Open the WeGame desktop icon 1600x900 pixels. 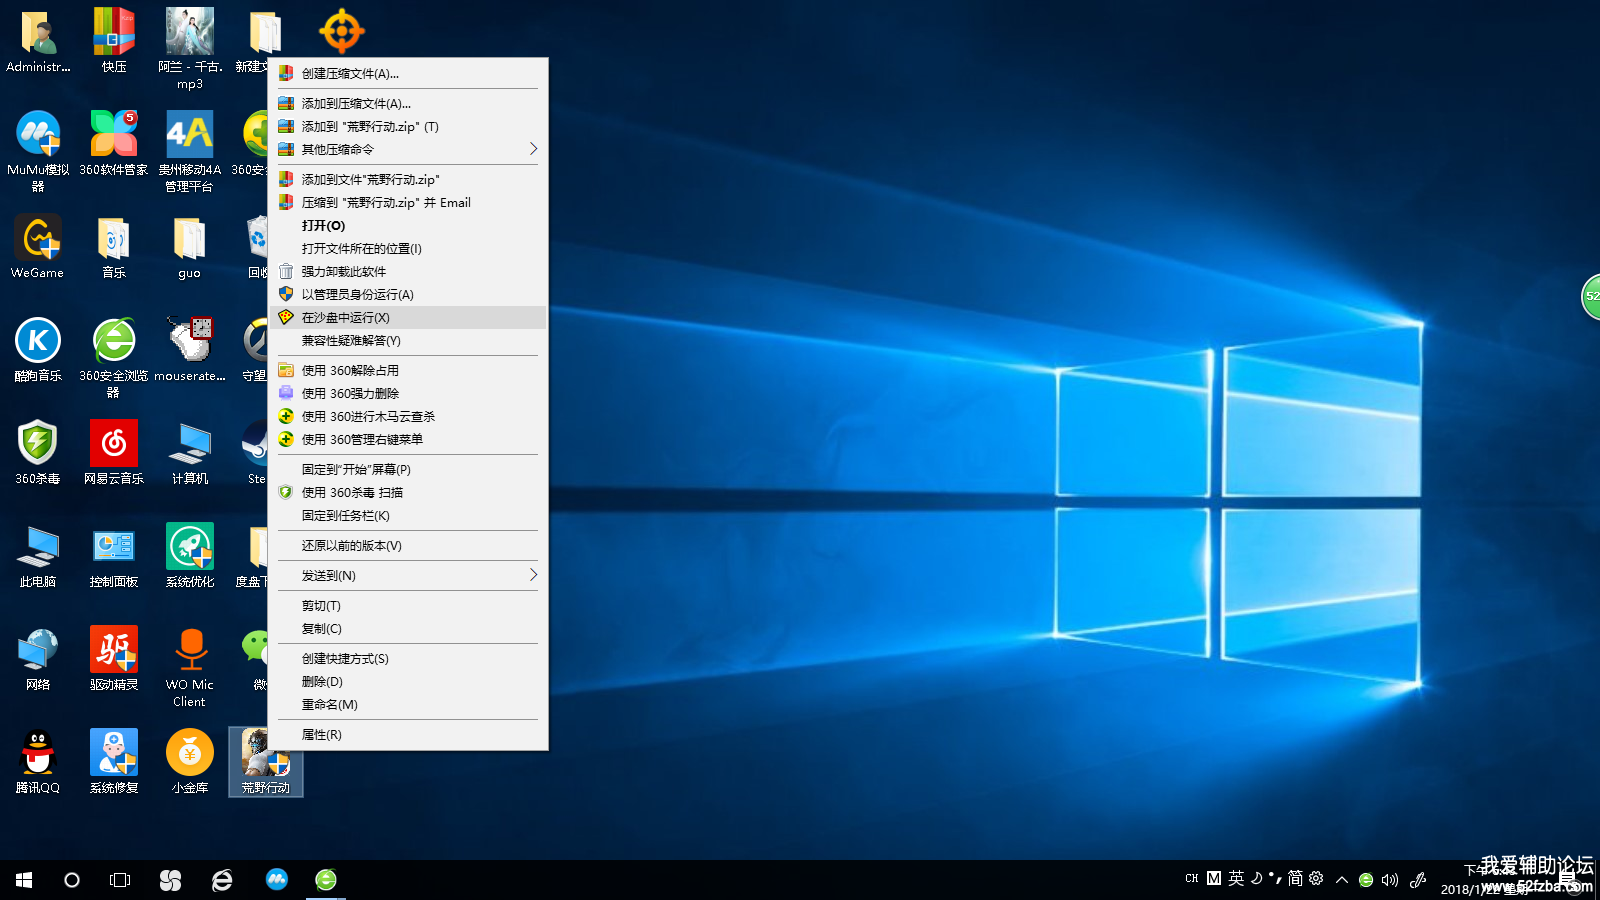tap(38, 240)
